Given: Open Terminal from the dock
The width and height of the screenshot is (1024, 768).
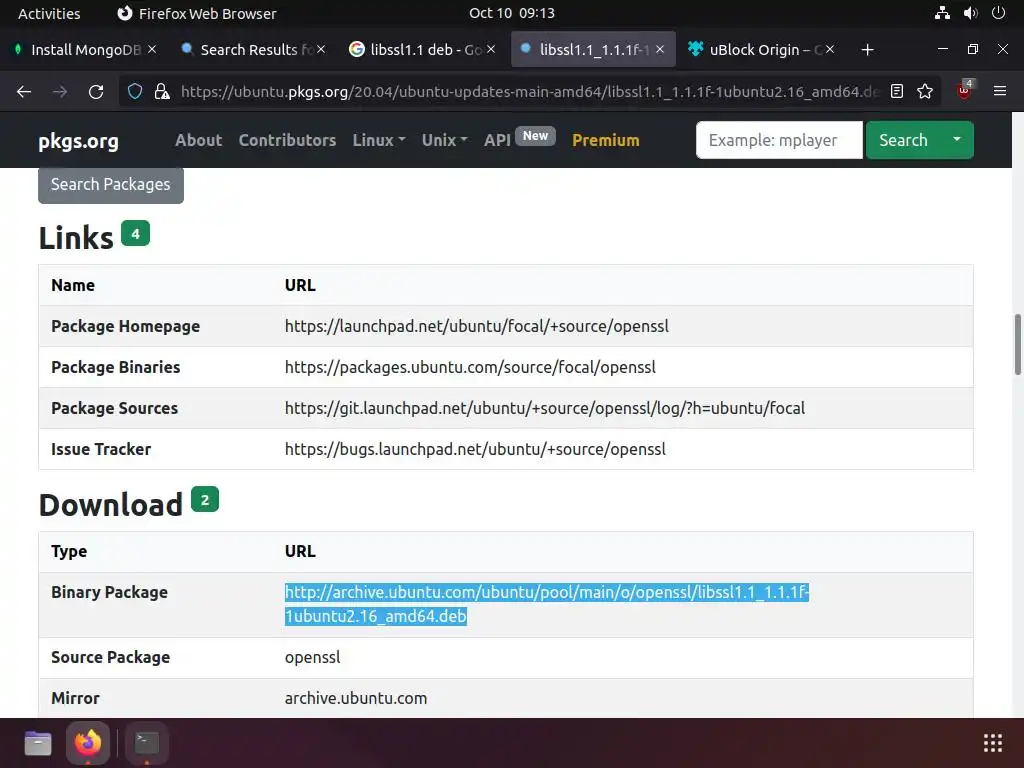Looking at the screenshot, I should point(146,743).
